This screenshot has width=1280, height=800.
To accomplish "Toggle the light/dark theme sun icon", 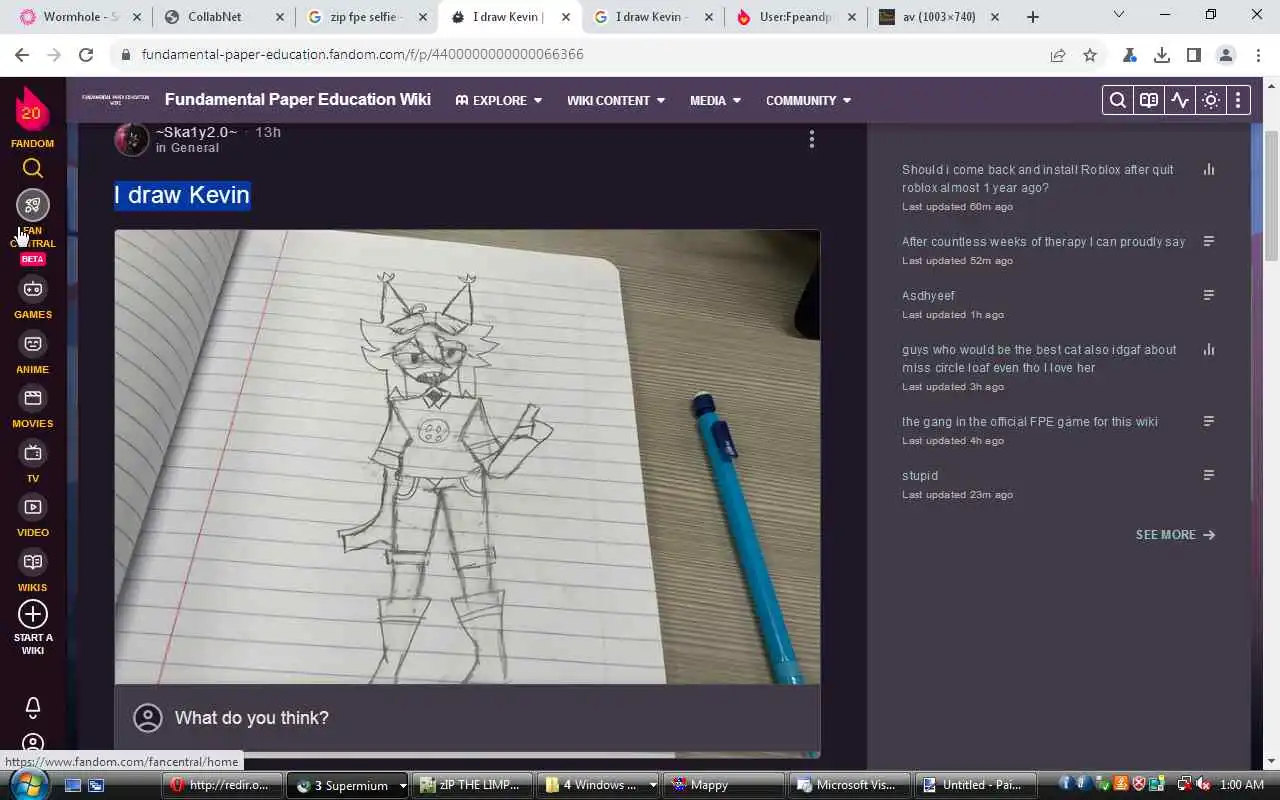I will click(1211, 100).
